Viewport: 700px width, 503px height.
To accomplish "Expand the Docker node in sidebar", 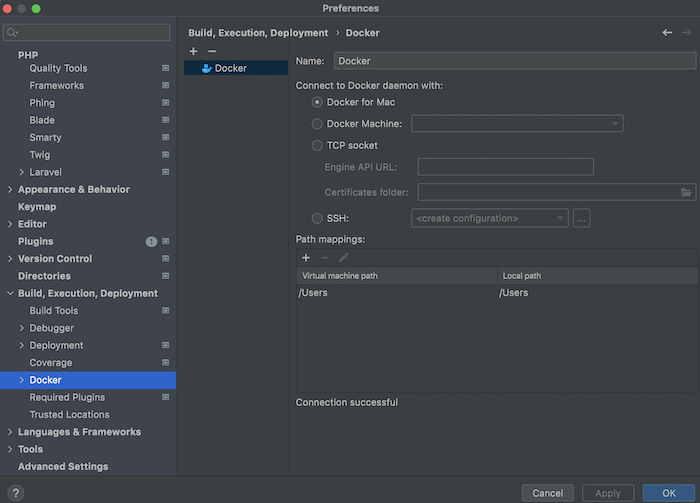I will 21,380.
